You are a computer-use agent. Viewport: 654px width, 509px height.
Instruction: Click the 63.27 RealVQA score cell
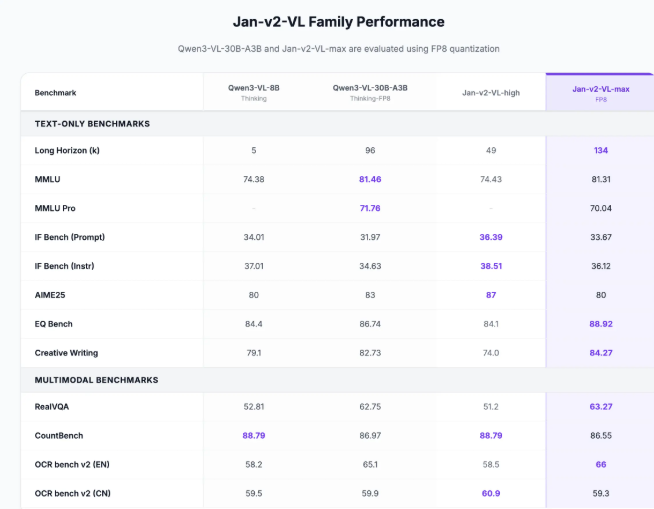600,407
